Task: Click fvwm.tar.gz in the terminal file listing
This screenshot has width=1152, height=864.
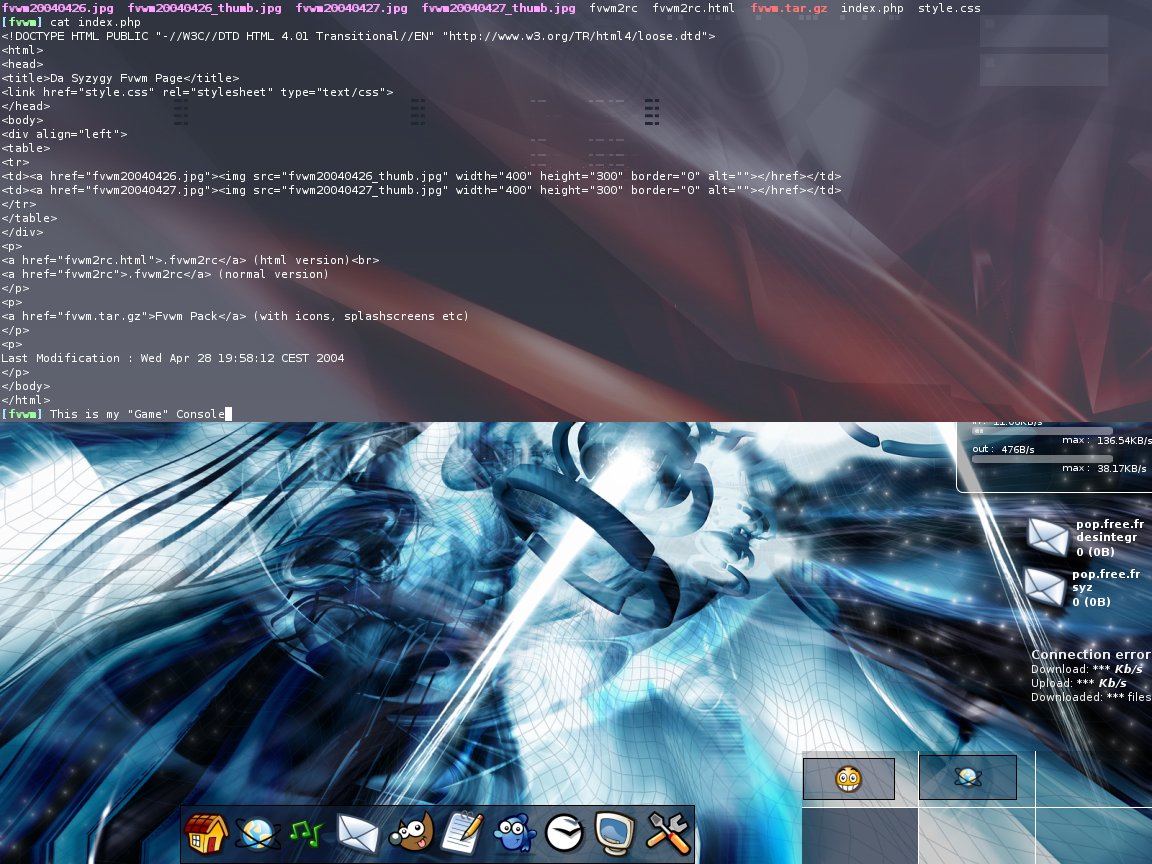Action: [789, 8]
